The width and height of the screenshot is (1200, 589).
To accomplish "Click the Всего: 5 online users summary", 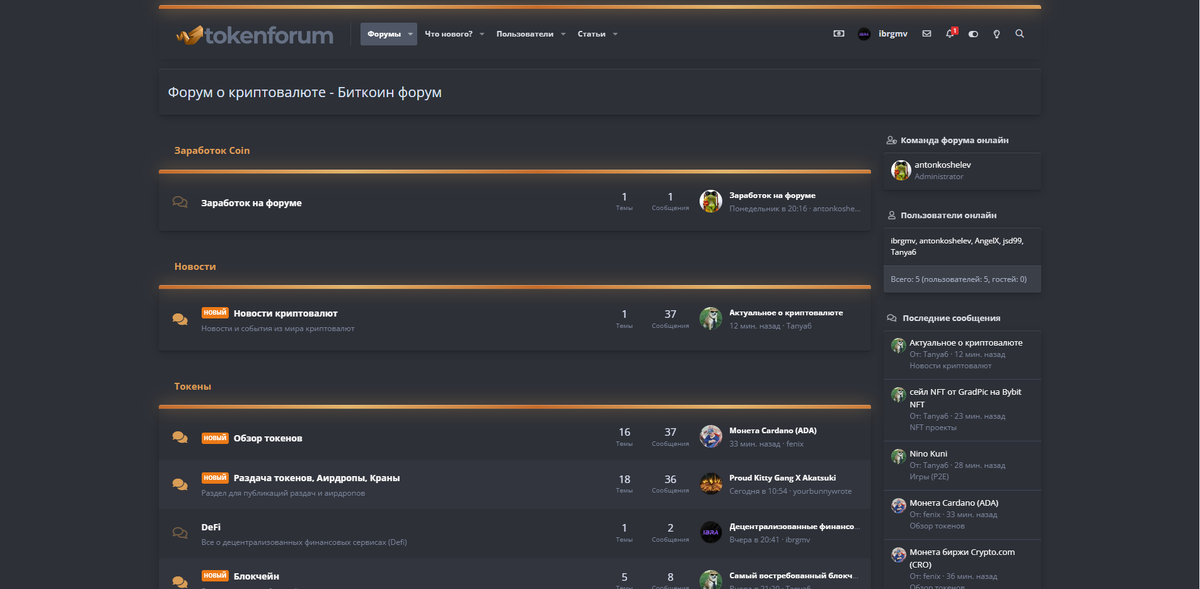I will (958, 279).
